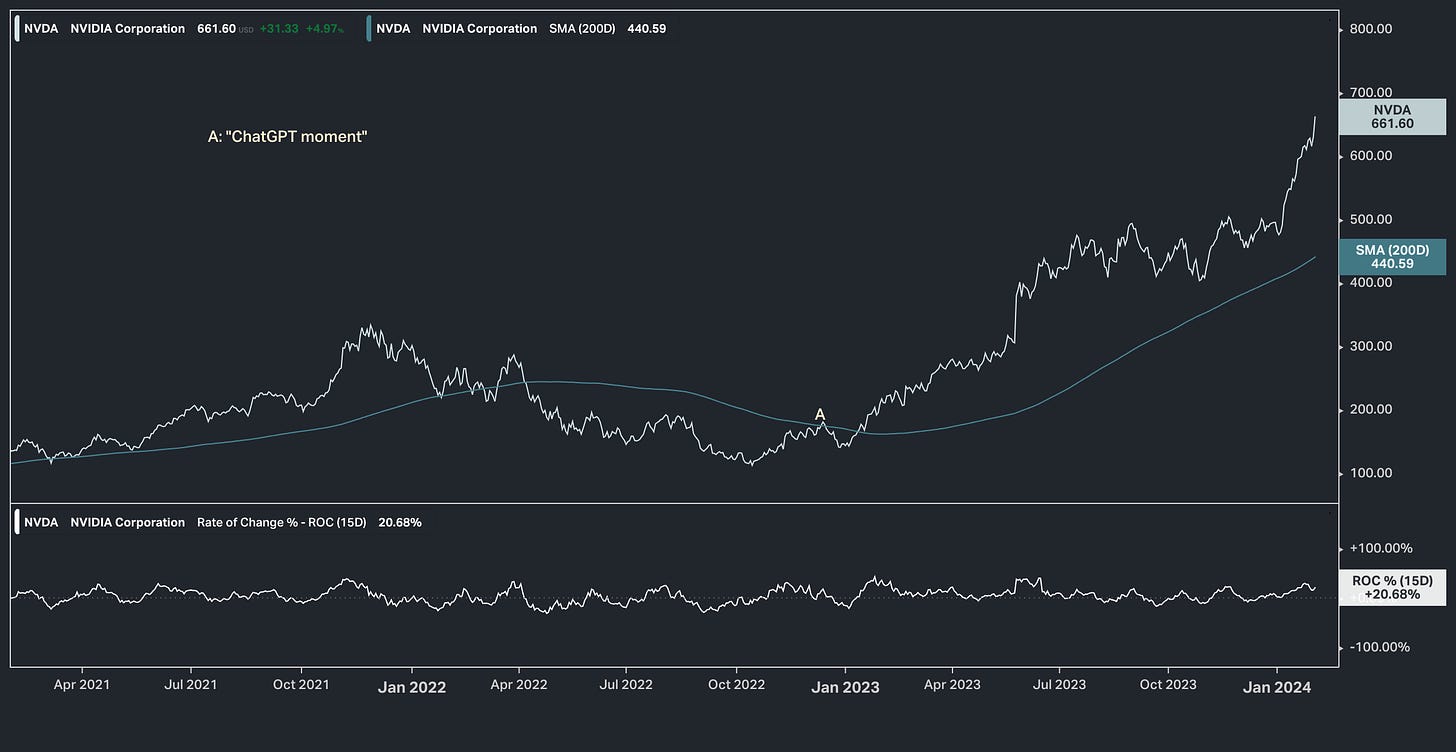The height and width of the screenshot is (752, 1456).
Task: Click the Rate of Change % - ROC (15D) label
Action: point(282,522)
